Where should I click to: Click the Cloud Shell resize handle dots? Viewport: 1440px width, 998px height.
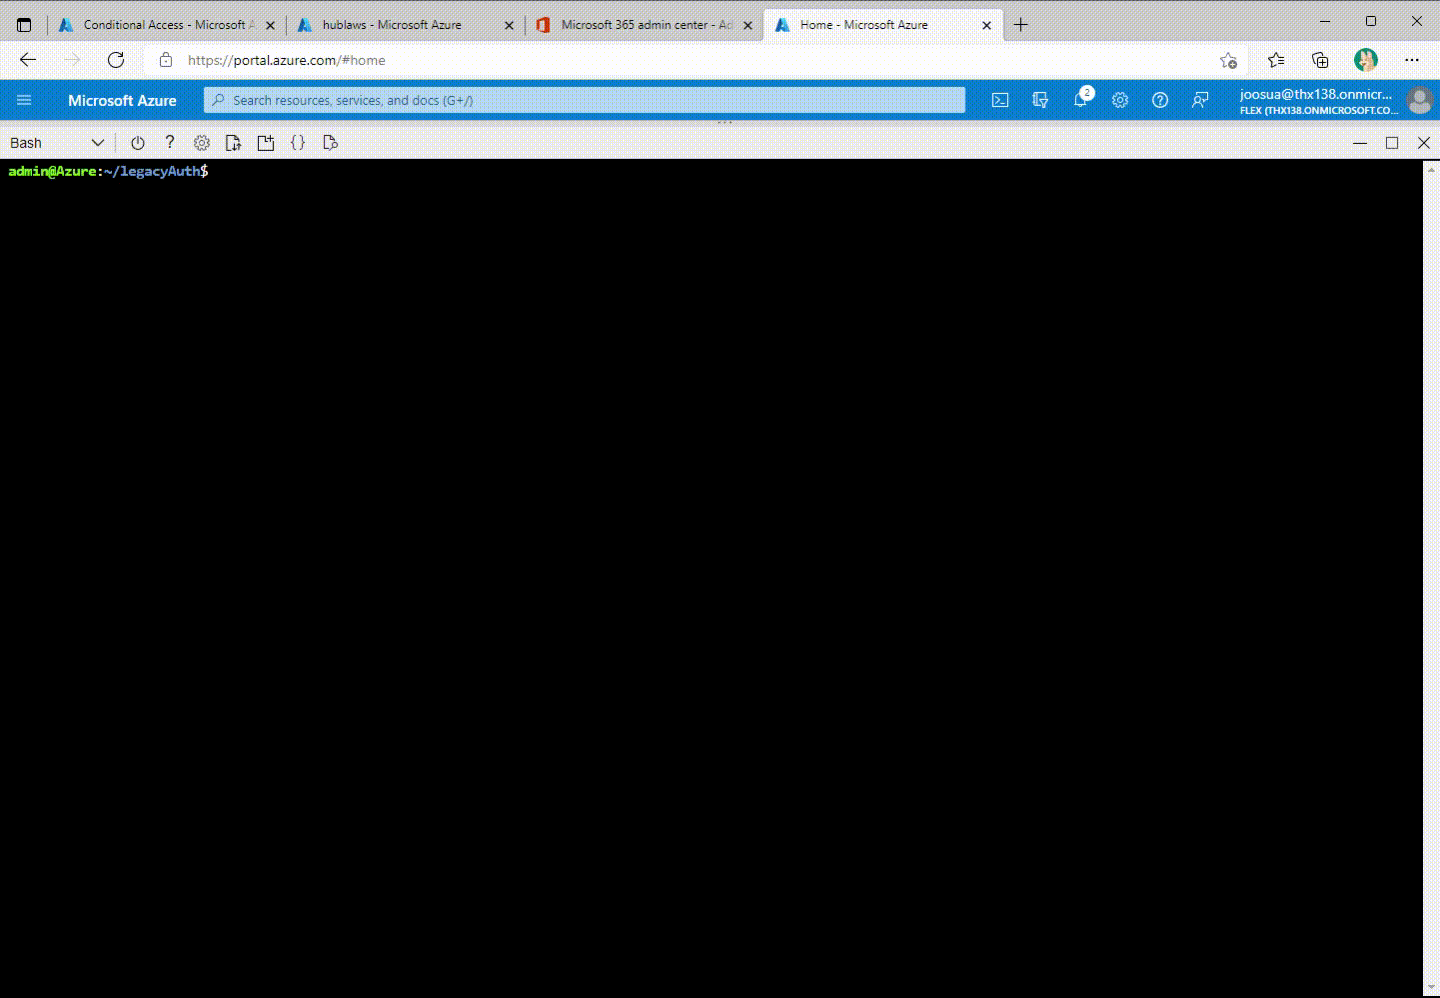(x=725, y=122)
